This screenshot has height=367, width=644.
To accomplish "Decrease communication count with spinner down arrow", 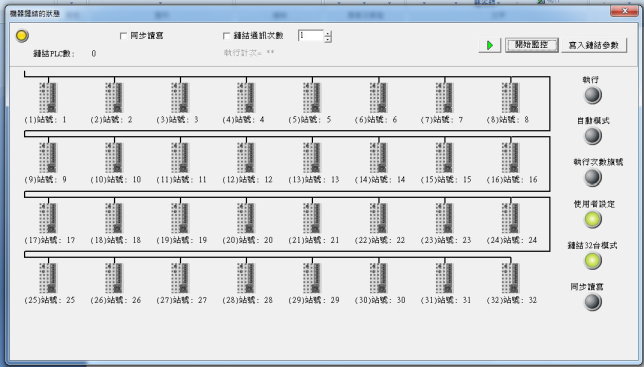I will [x=328, y=39].
